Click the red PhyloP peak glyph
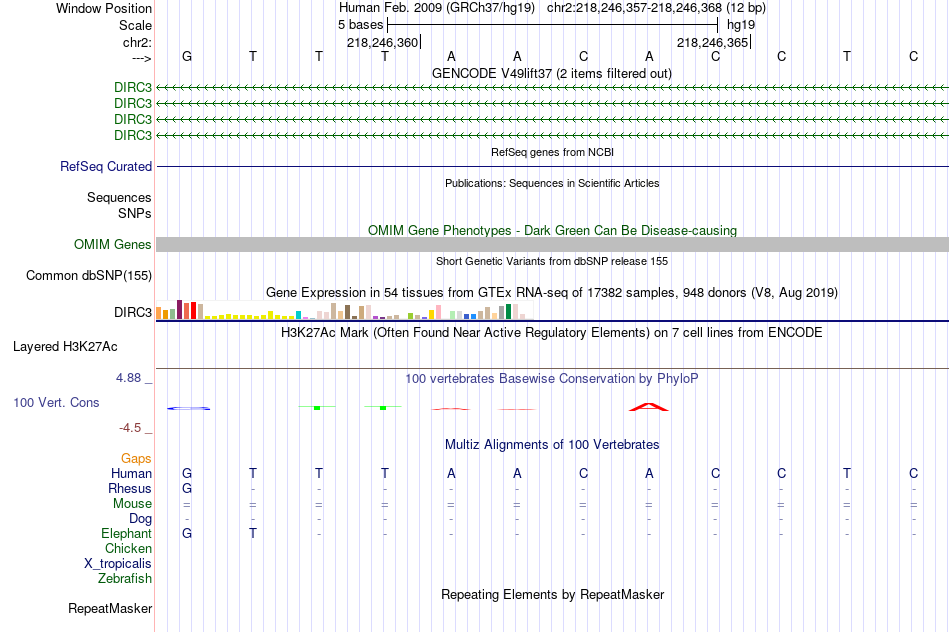Screen dimensions: 950x632 649,407
